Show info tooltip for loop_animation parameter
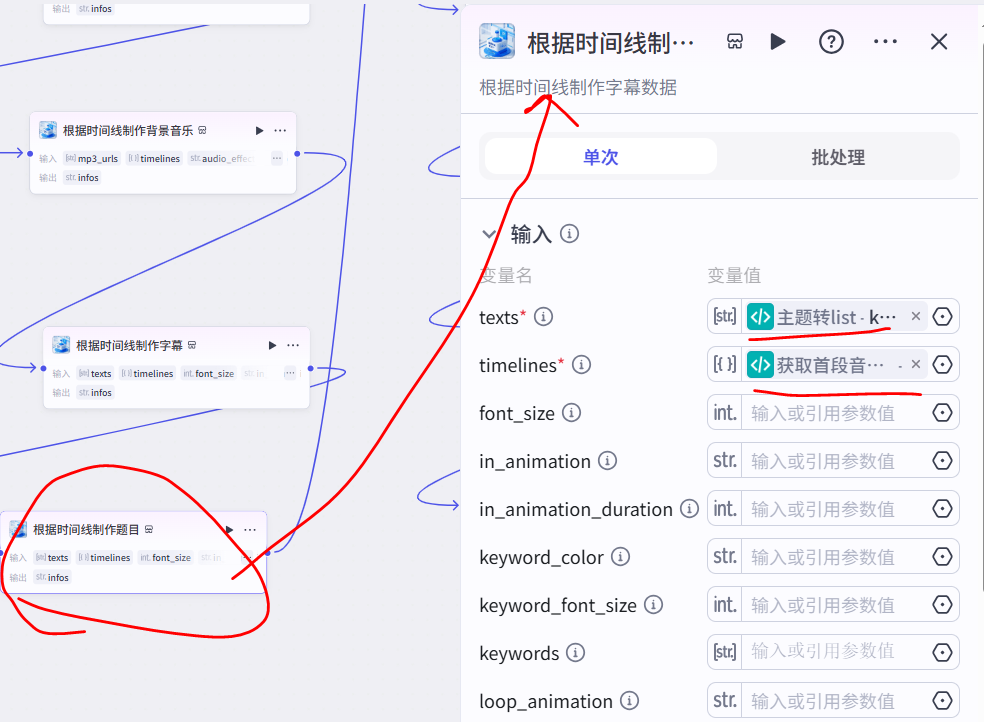 coord(629,701)
